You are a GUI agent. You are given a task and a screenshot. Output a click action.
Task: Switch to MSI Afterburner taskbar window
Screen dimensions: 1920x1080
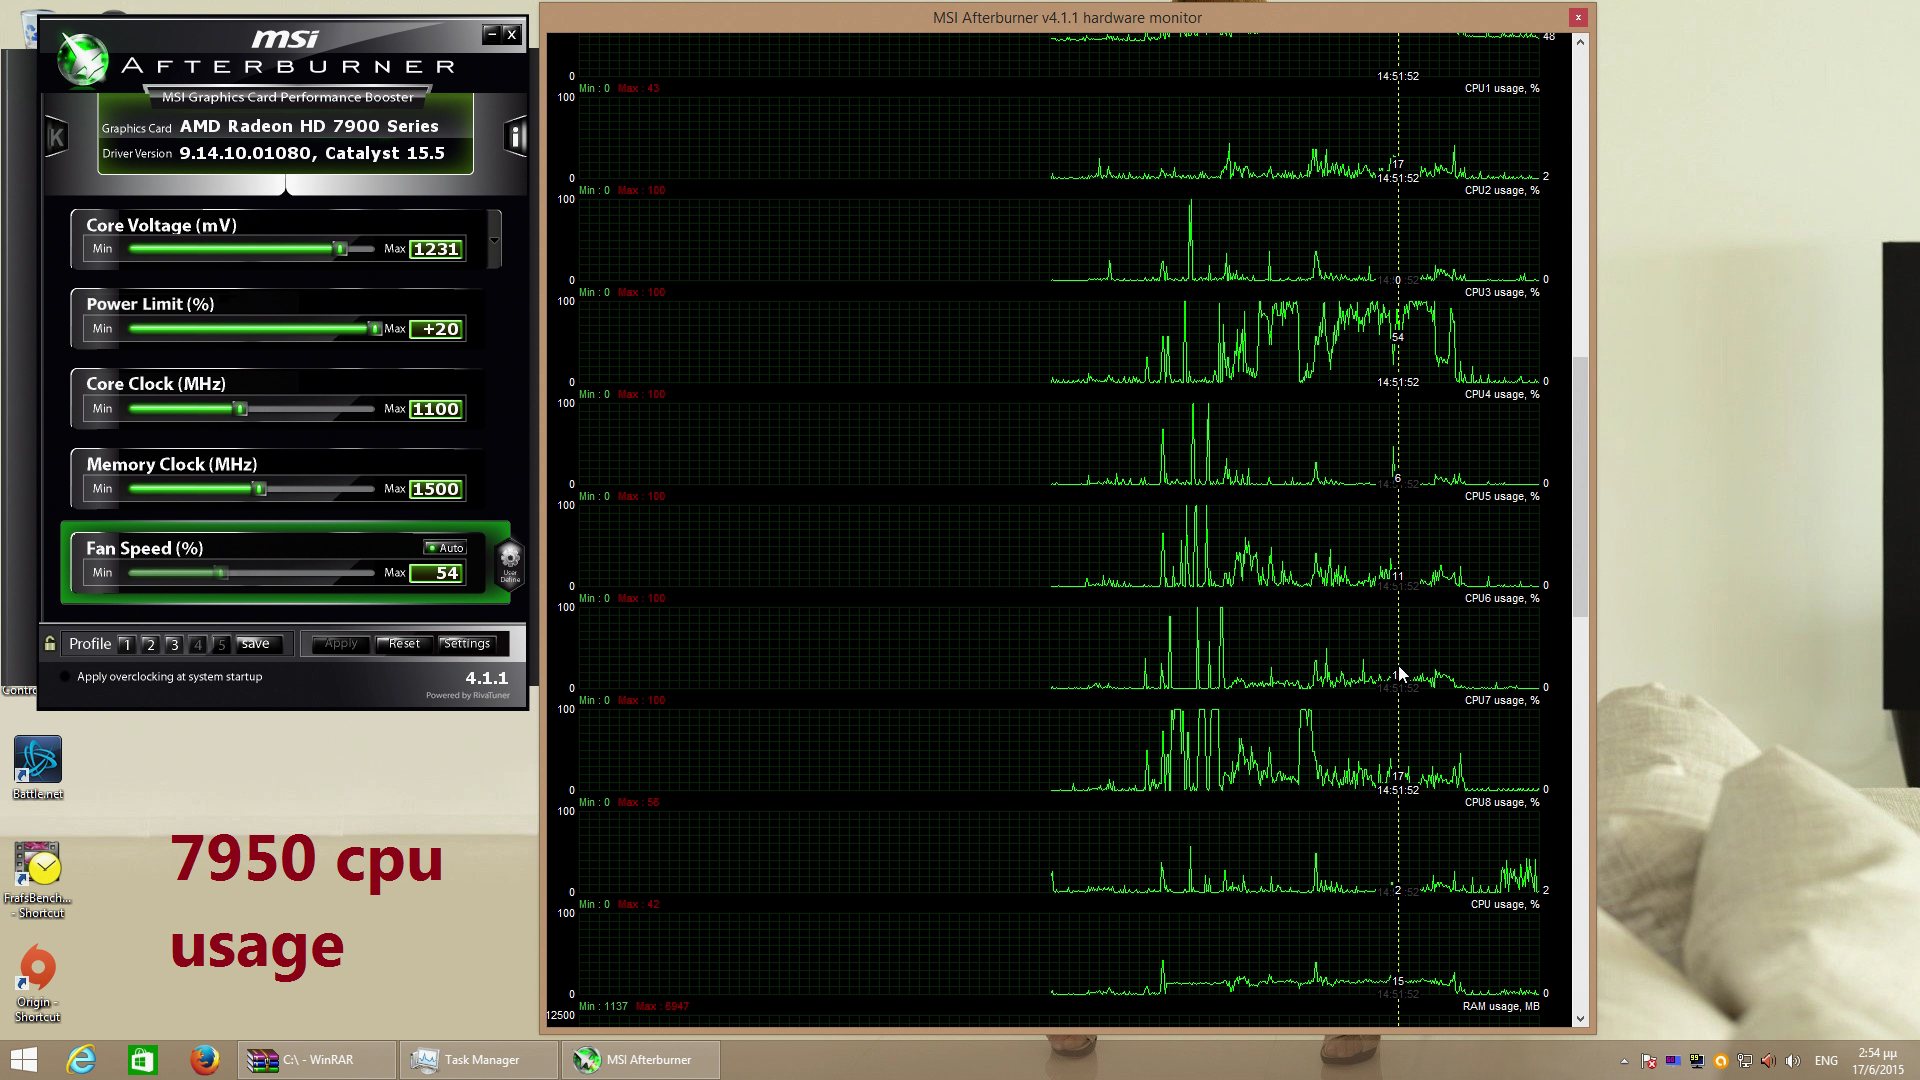[x=640, y=1060]
